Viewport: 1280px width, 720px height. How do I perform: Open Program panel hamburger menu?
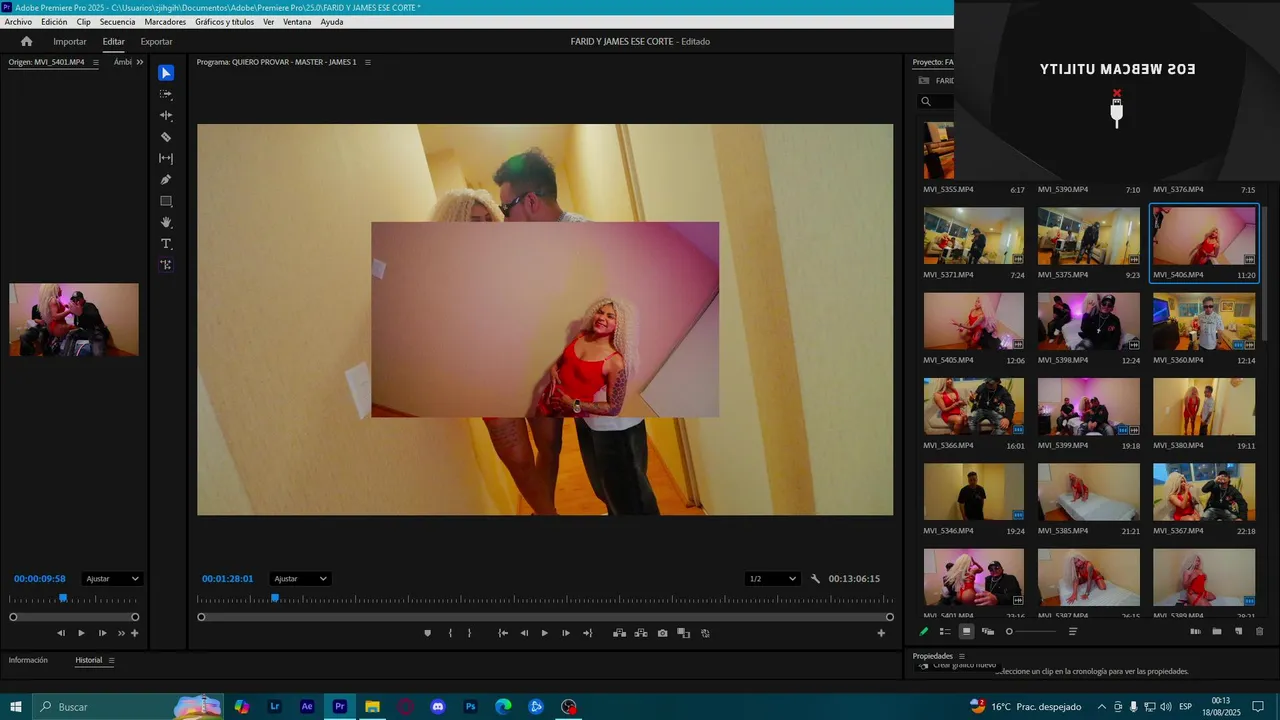[367, 62]
